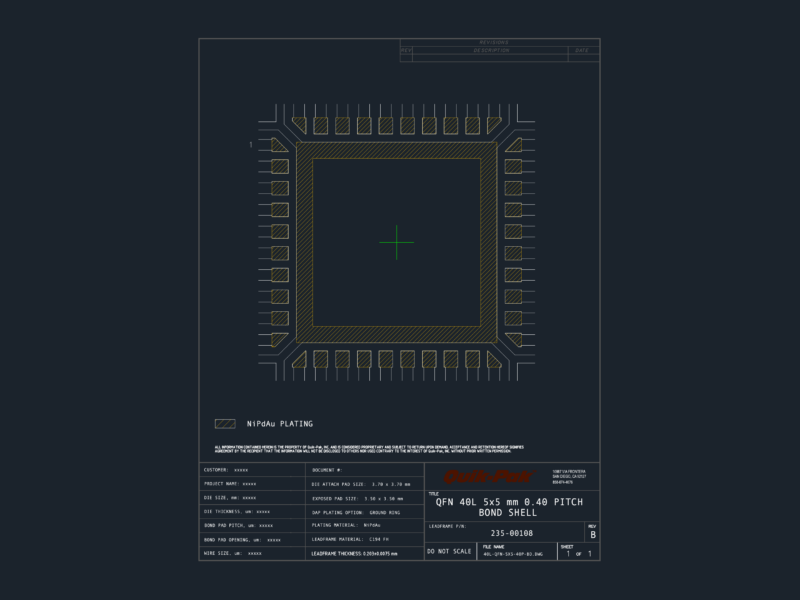The width and height of the screenshot is (800, 600).
Task: Select the WIRE SIZE field
Action: point(252,553)
